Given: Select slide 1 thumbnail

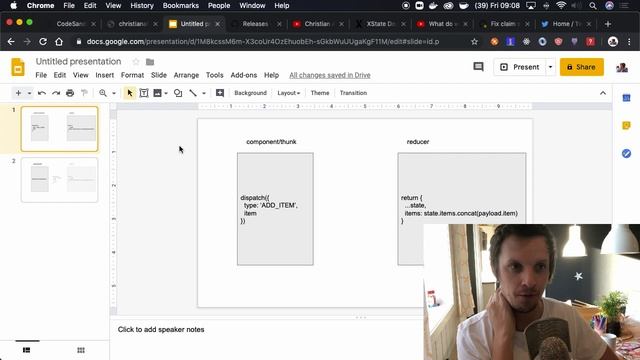Looking at the screenshot, I should 60,129.
